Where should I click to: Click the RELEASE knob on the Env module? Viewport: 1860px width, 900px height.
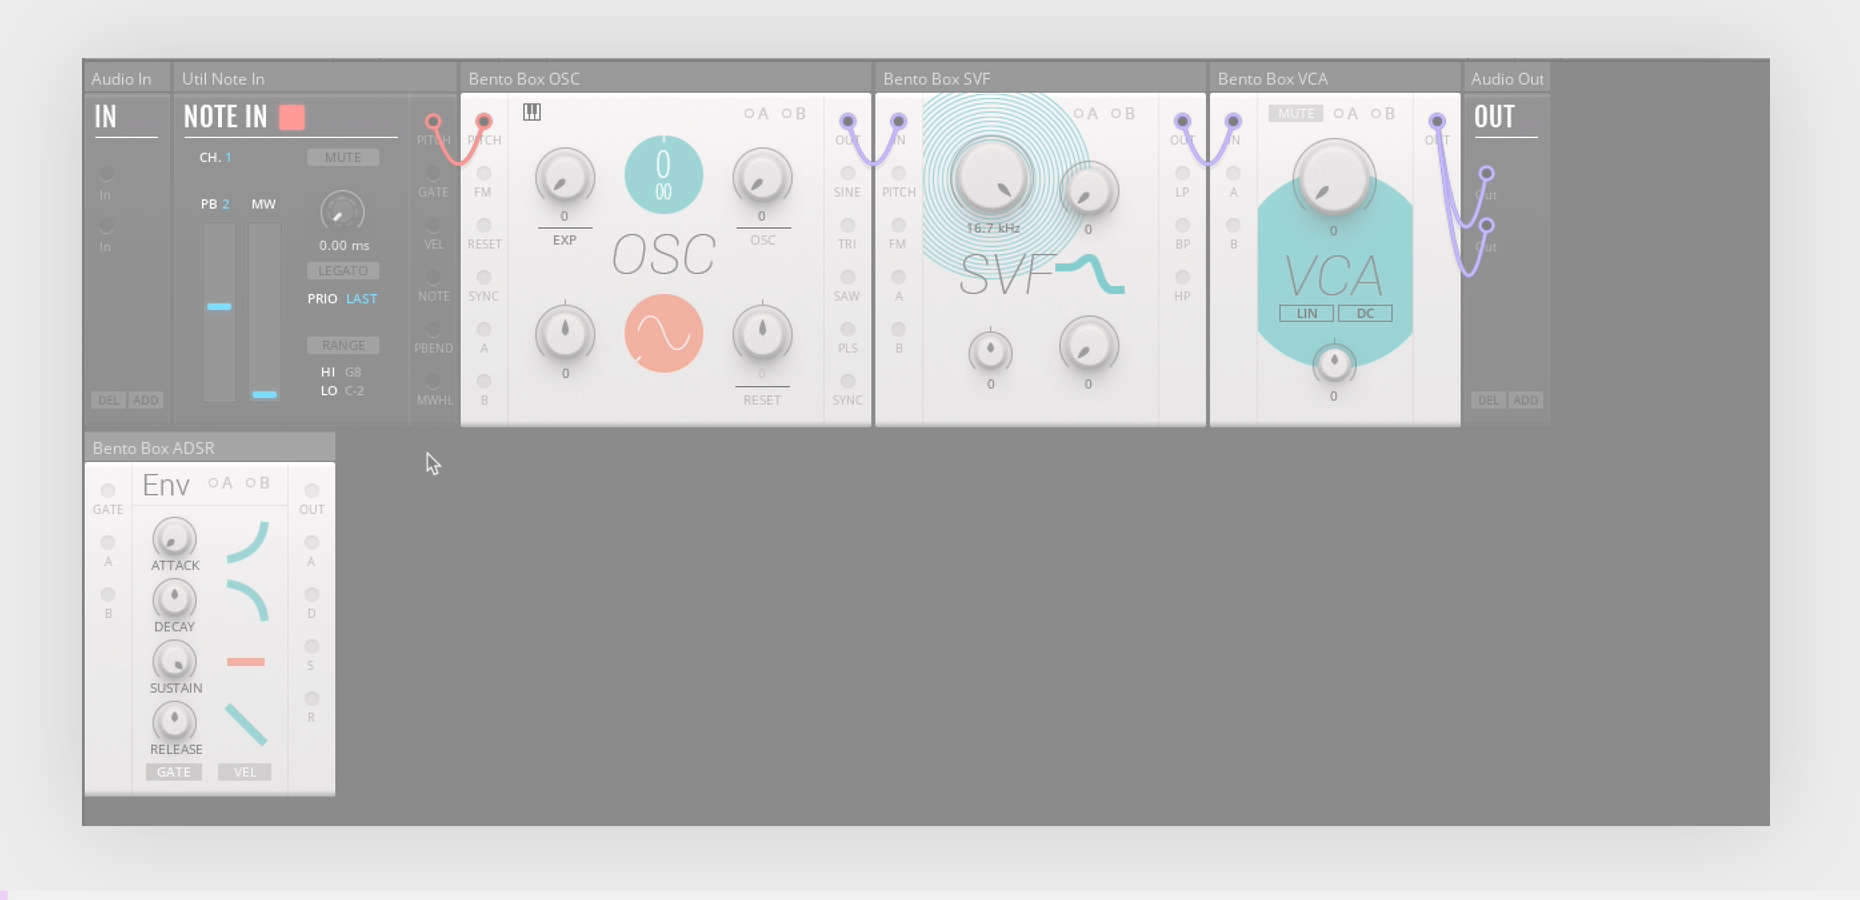pos(174,722)
